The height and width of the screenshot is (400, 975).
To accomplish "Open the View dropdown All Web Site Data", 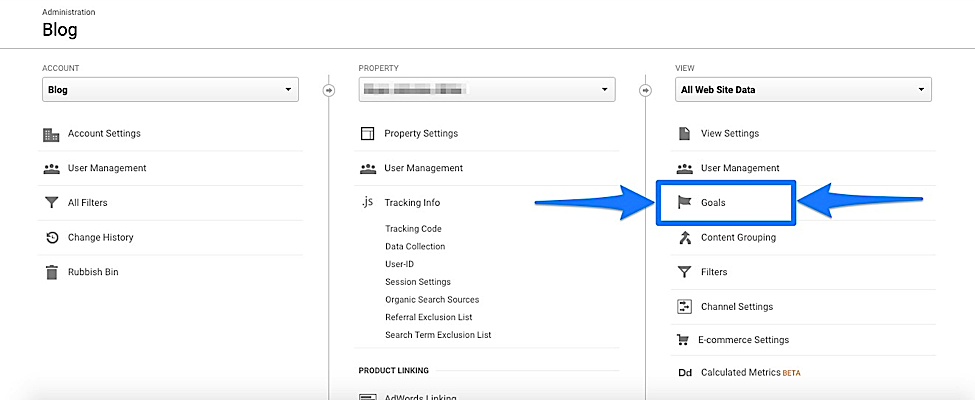I will (803, 90).
